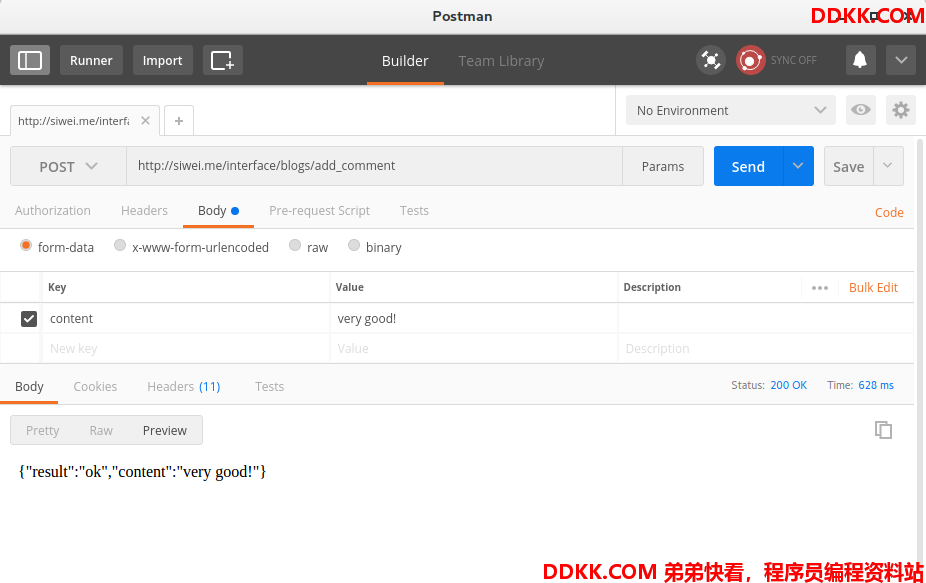Switch response view to Pretty
Viewport: 926px width, 583px height.
tap(43, 431)
